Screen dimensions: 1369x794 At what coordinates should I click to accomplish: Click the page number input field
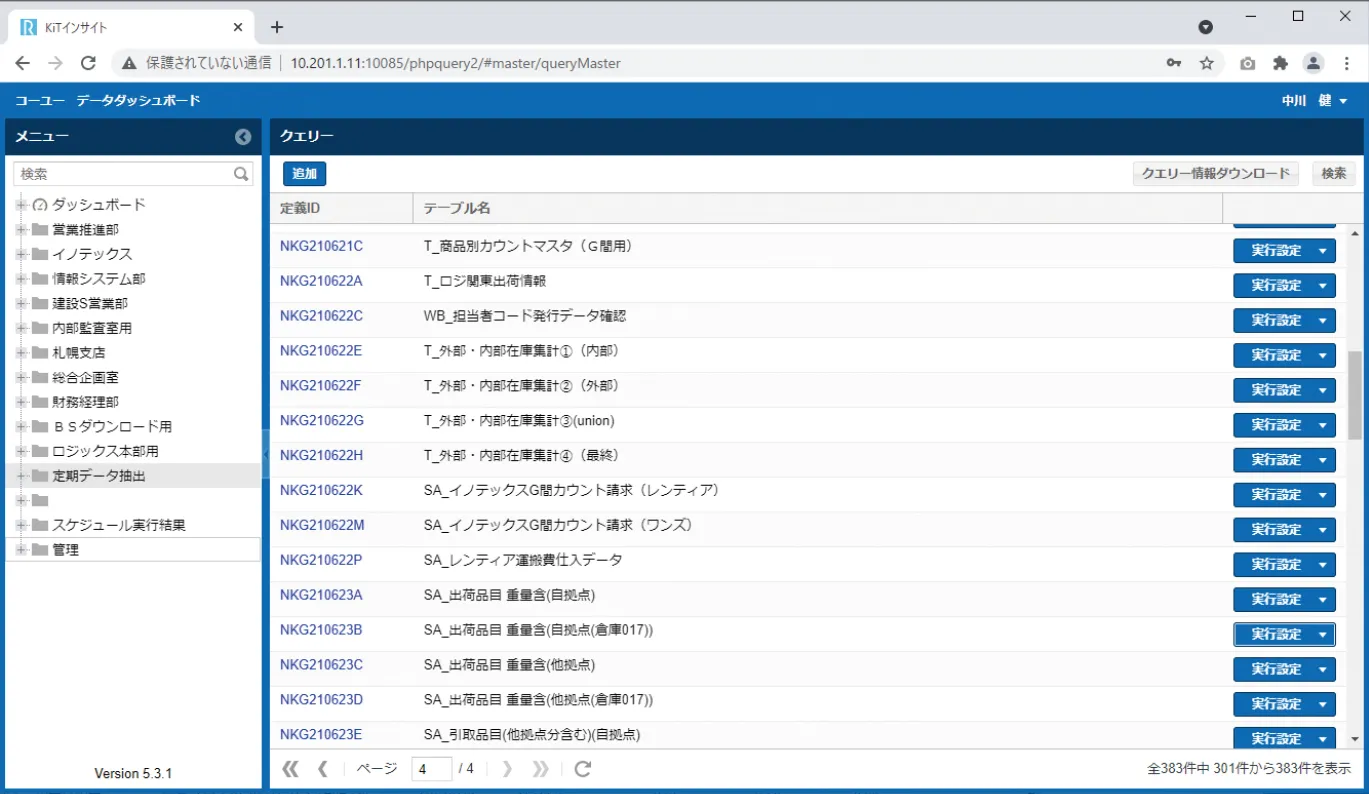(x=430, y=769)
